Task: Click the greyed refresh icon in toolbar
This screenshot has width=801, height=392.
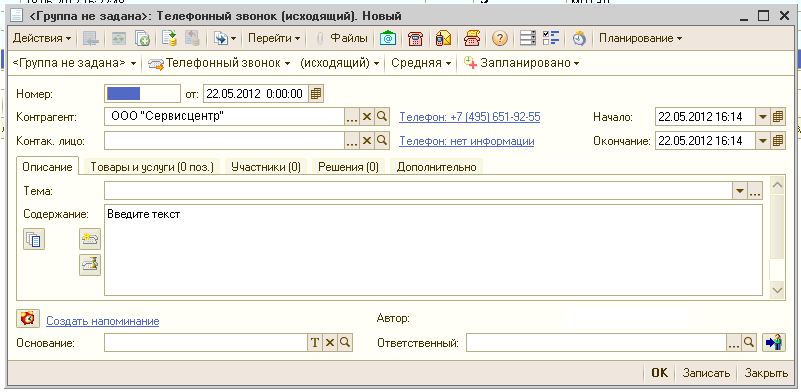Action: 119,38
